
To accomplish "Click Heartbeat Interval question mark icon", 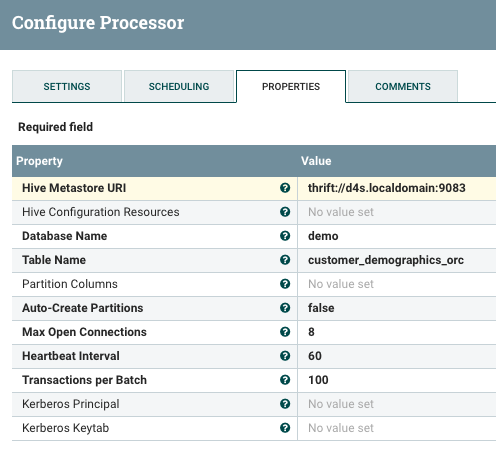I will click(x=285, y=356).
